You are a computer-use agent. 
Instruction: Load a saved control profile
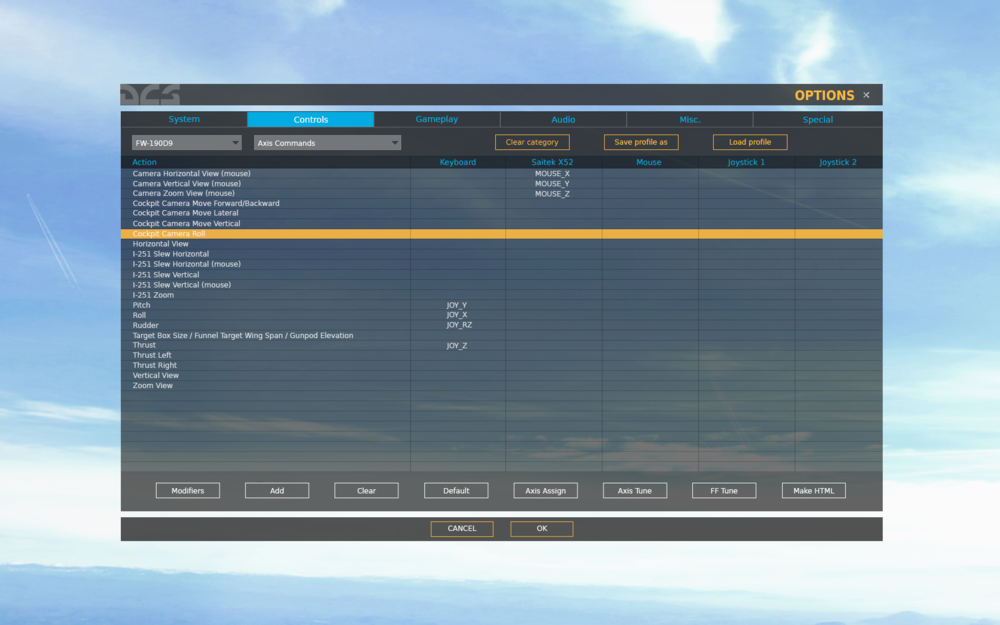click(x=749, y=142)
